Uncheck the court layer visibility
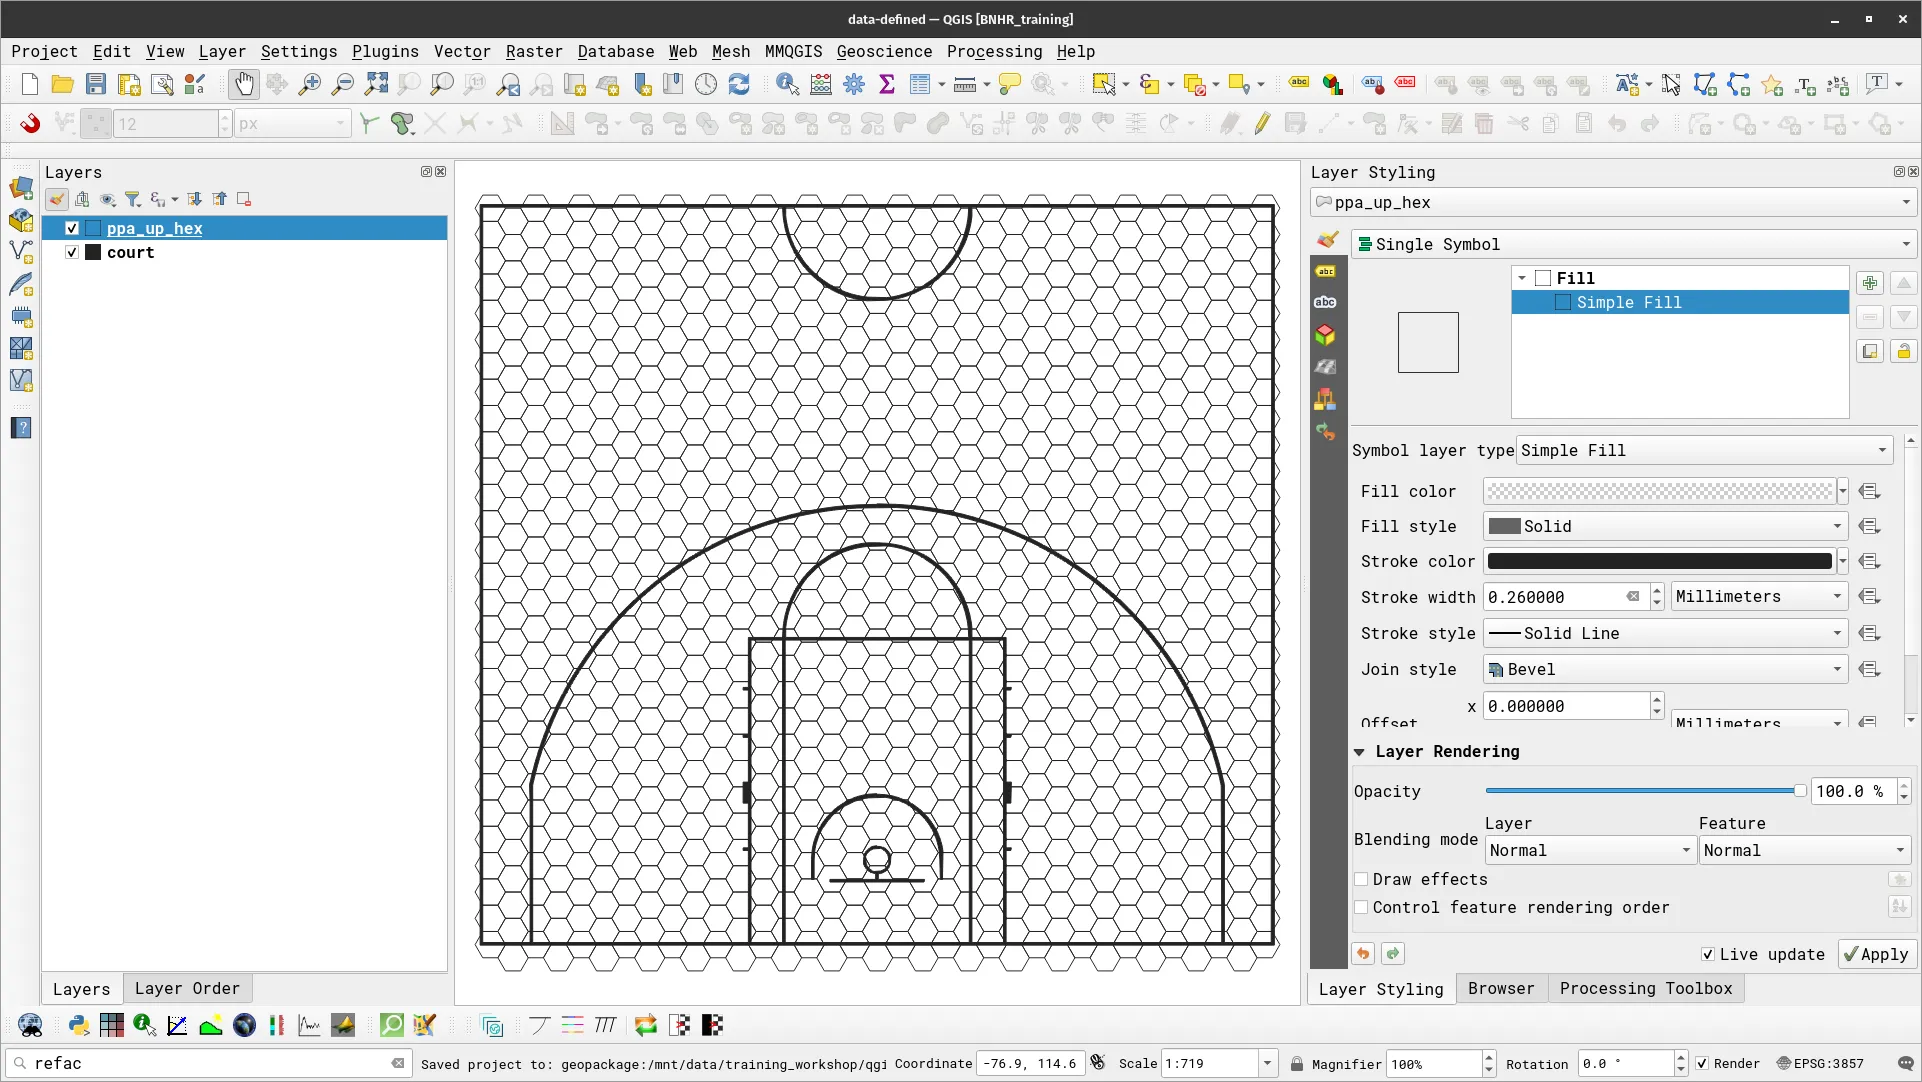The height and width of the screenshot is (1082, 1922). click(x=72, y=252)
